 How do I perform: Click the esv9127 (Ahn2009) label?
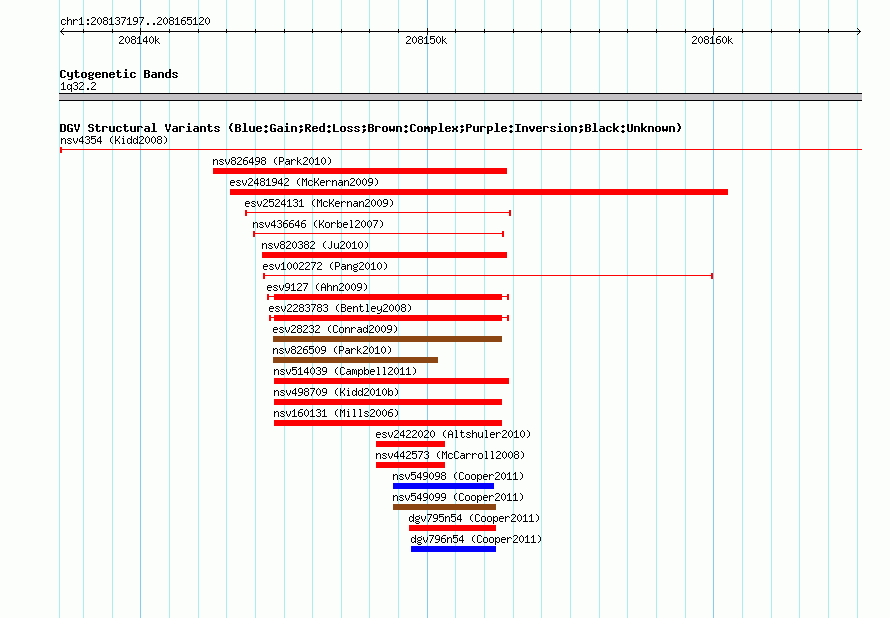(x=317, y=287)
